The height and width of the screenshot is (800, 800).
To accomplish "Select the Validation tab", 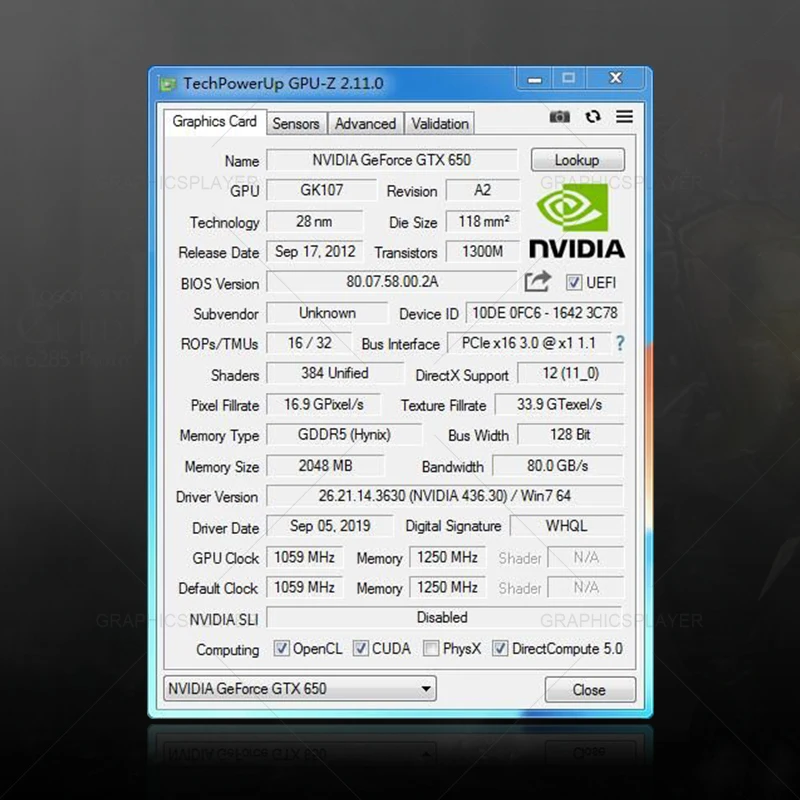I will click(439, 123).
